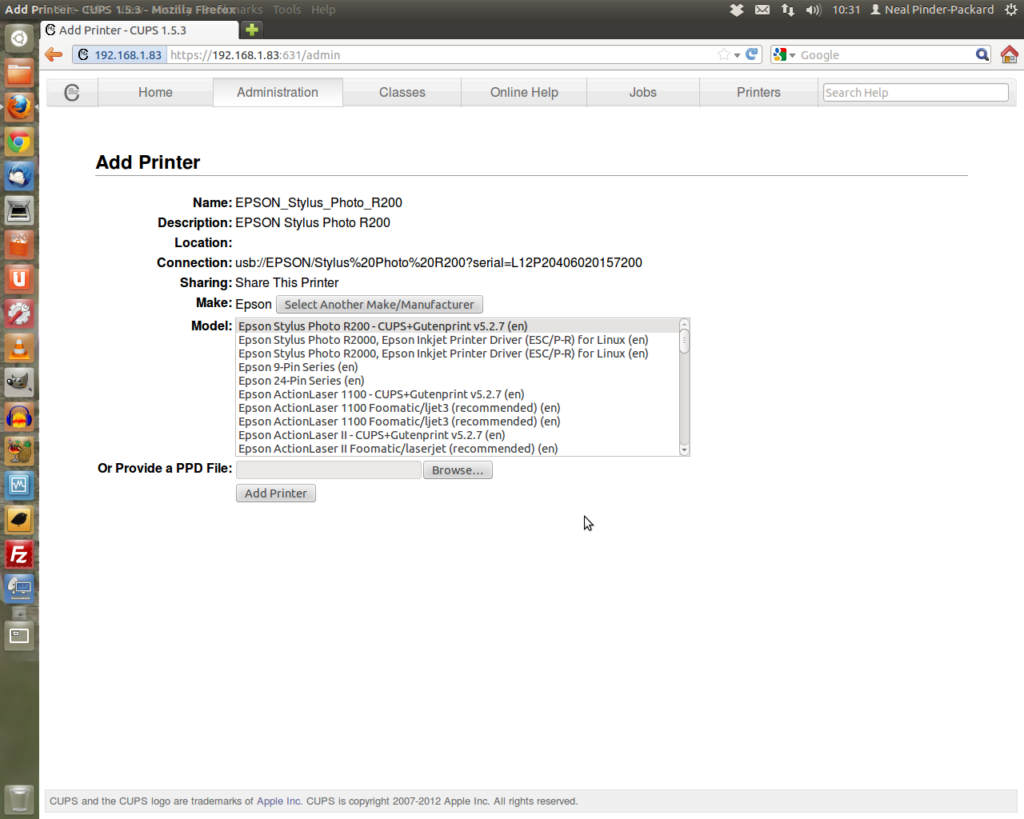1024x819 pixels.
Task: Launch FileZilla from the dock
Action: pos(19,555)
